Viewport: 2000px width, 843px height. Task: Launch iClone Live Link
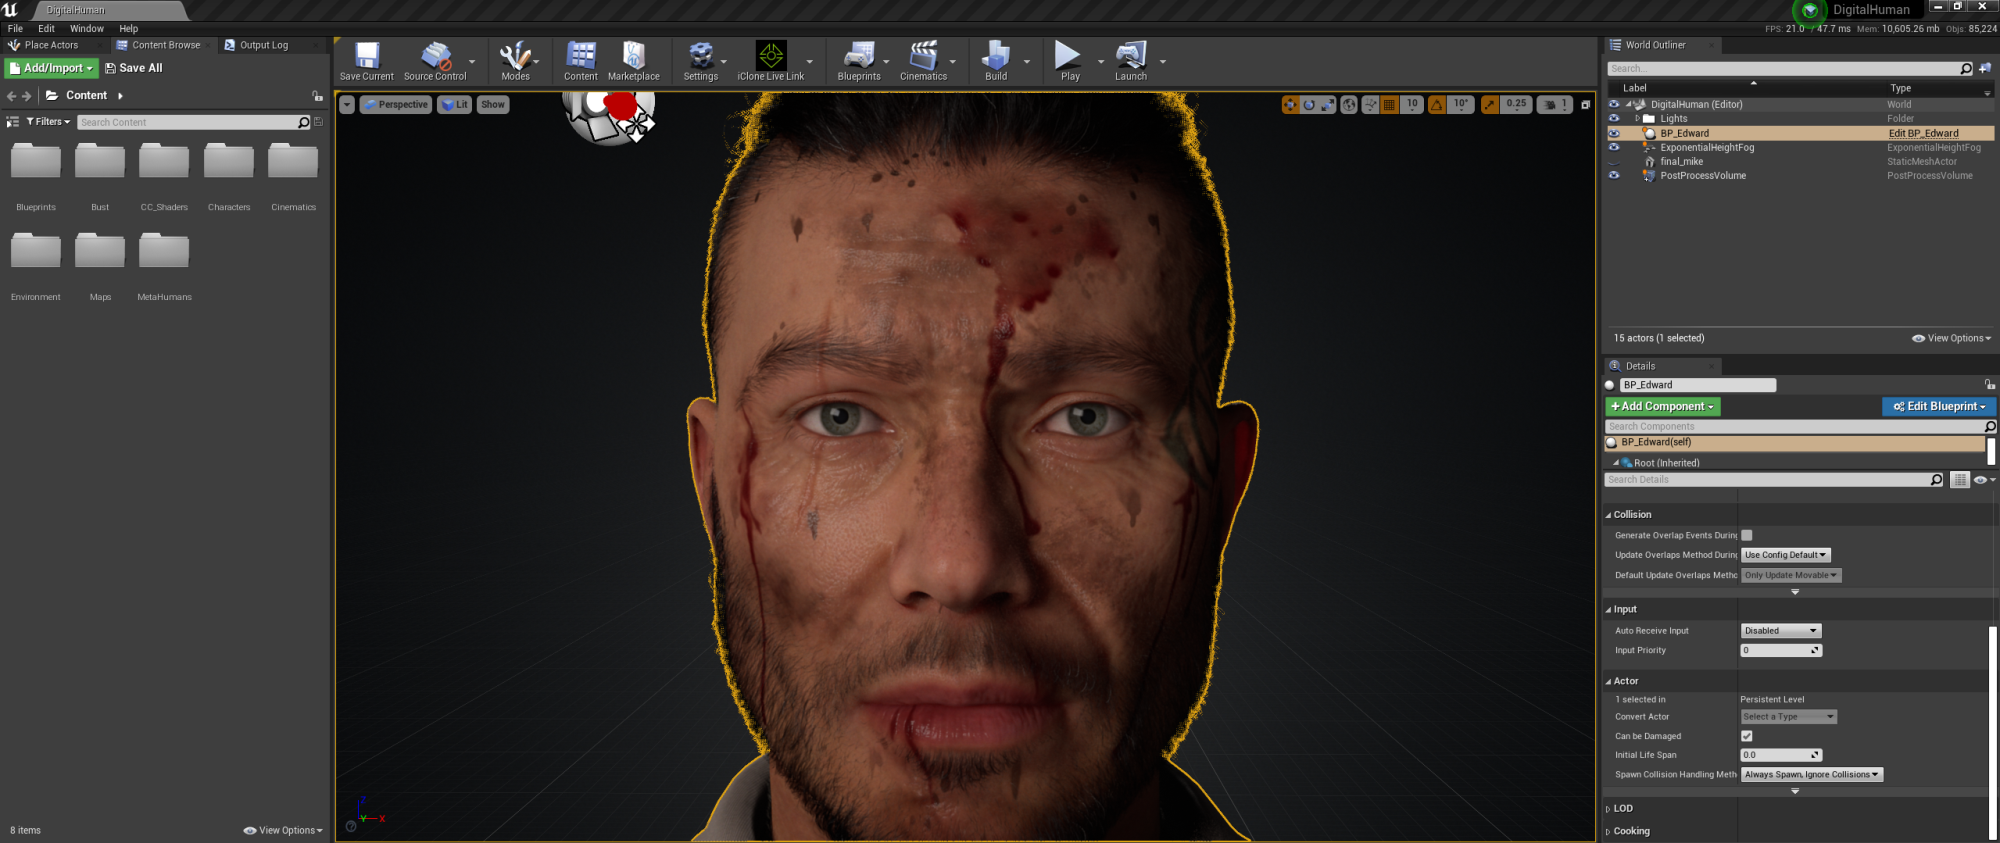point(770,61)
